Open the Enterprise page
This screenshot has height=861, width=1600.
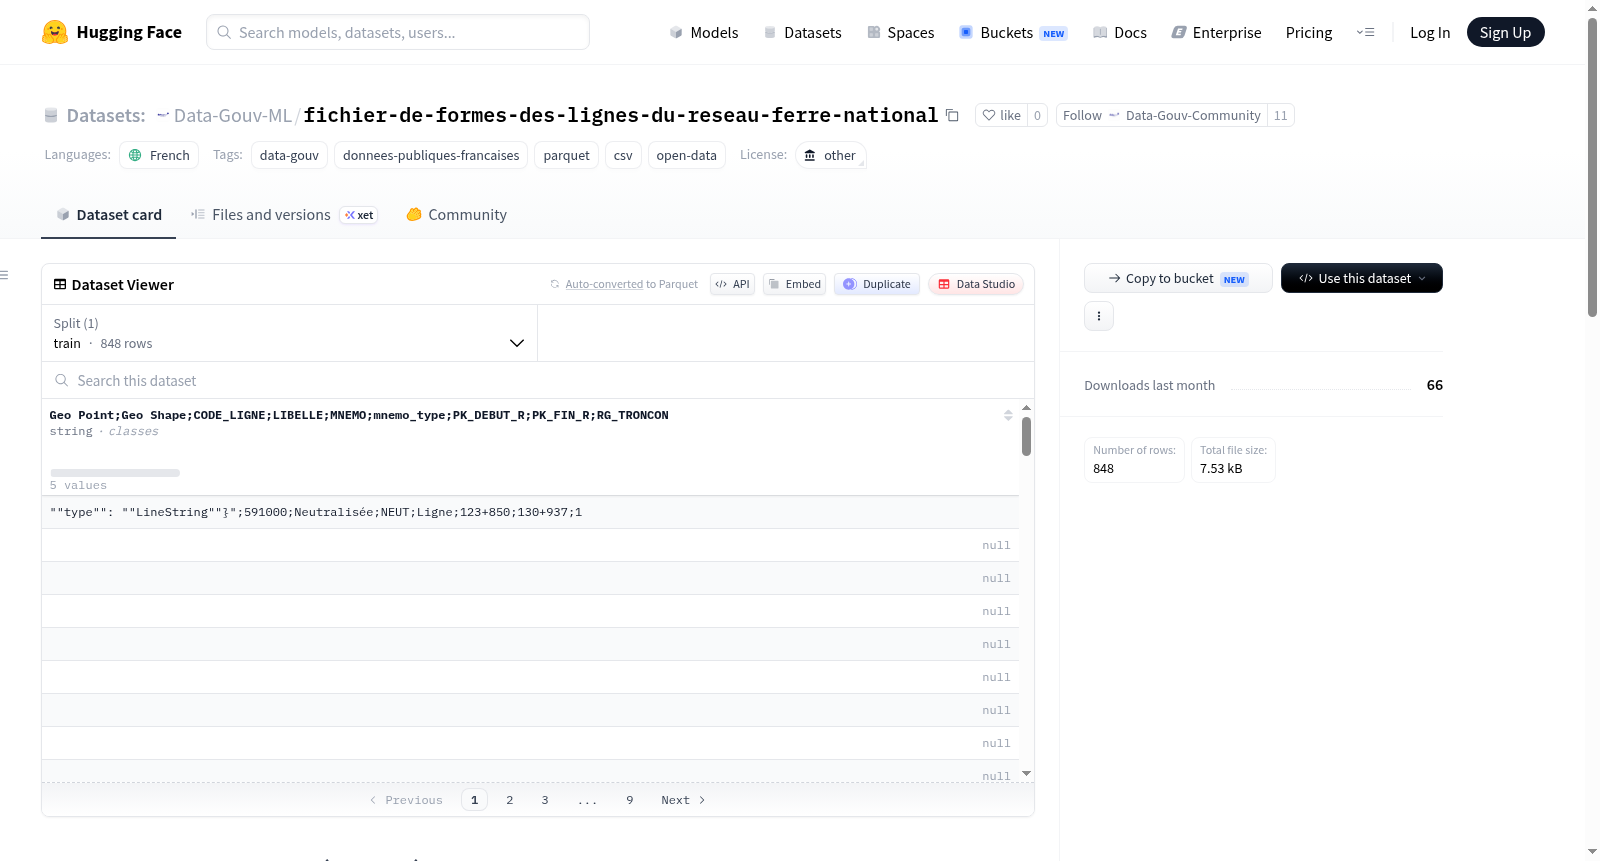point(1216,32)
